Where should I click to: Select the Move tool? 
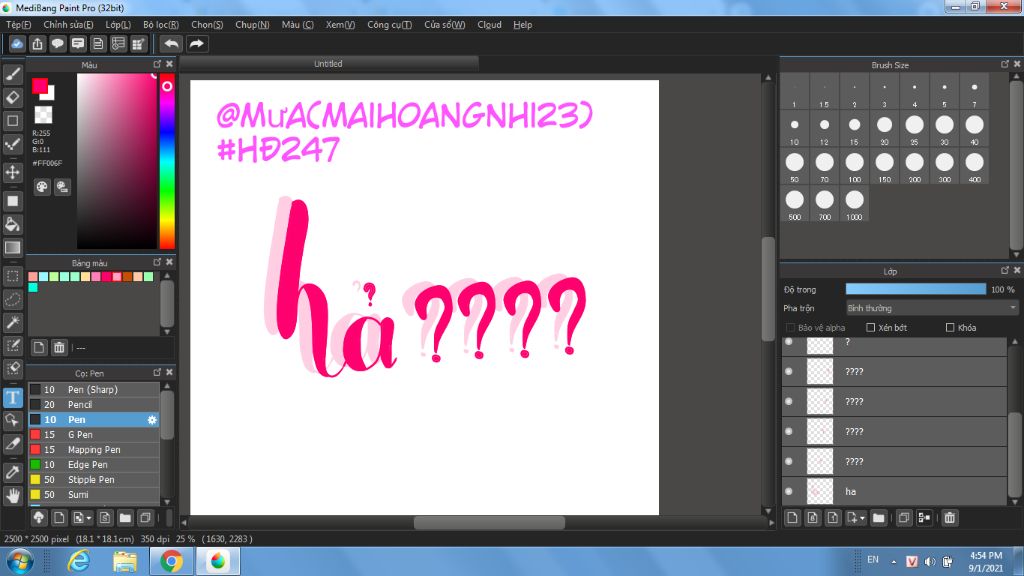pos(12,172)
